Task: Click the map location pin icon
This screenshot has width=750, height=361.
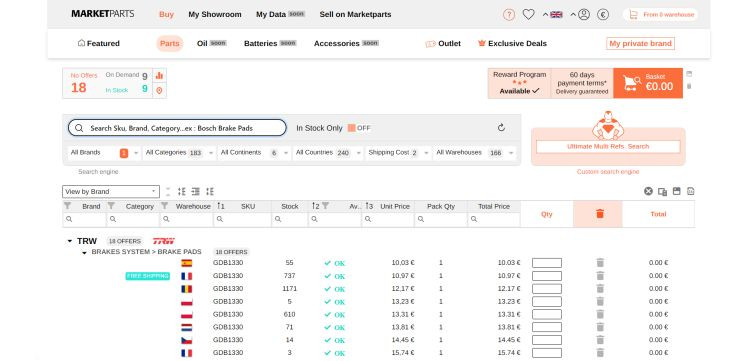Action: pos(159,90)
